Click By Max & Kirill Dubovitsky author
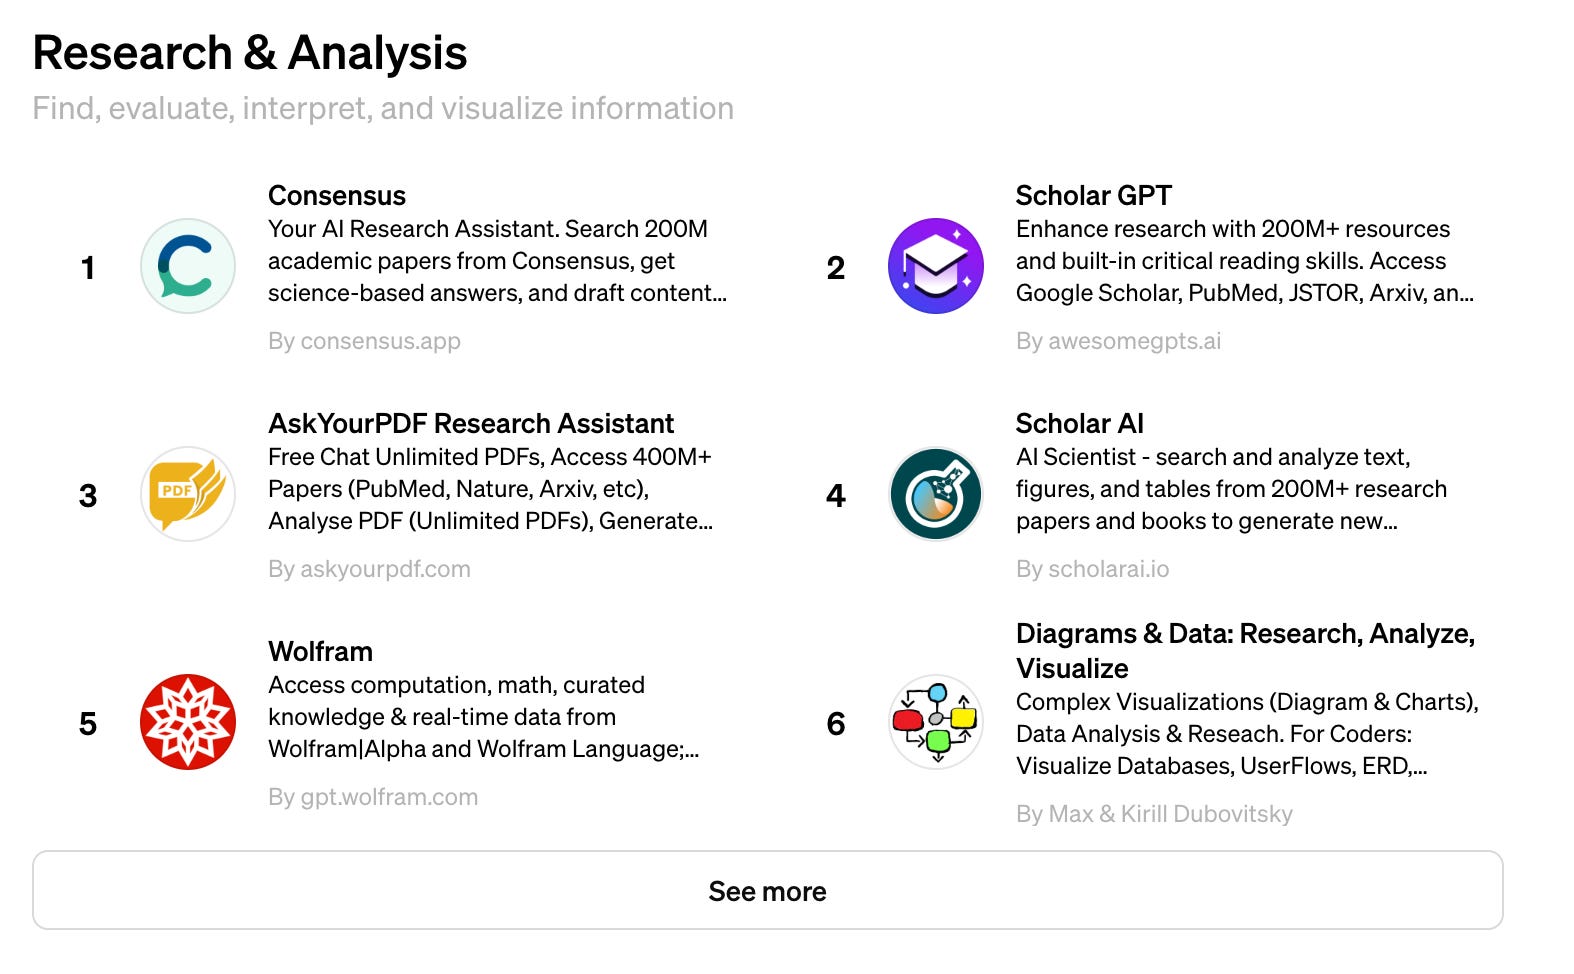Screen dimensions: 1574x974 point(1154,814)
